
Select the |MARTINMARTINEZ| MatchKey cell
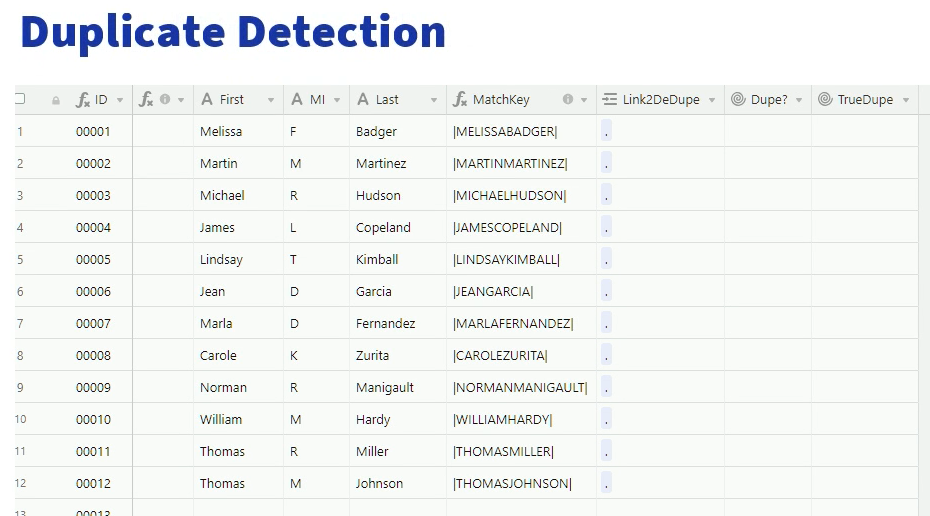pyautogui.click(x=521, y=163)
